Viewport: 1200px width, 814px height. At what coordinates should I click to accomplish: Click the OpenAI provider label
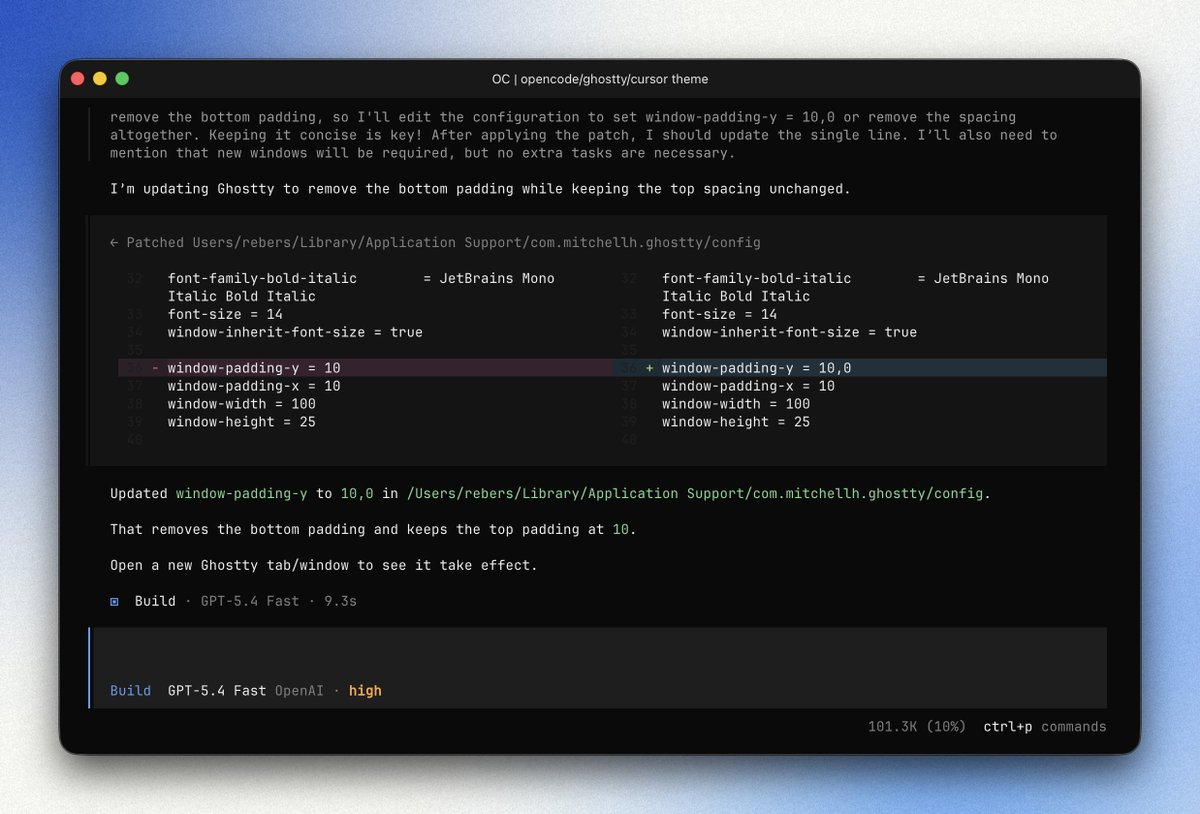coord(299,691)
